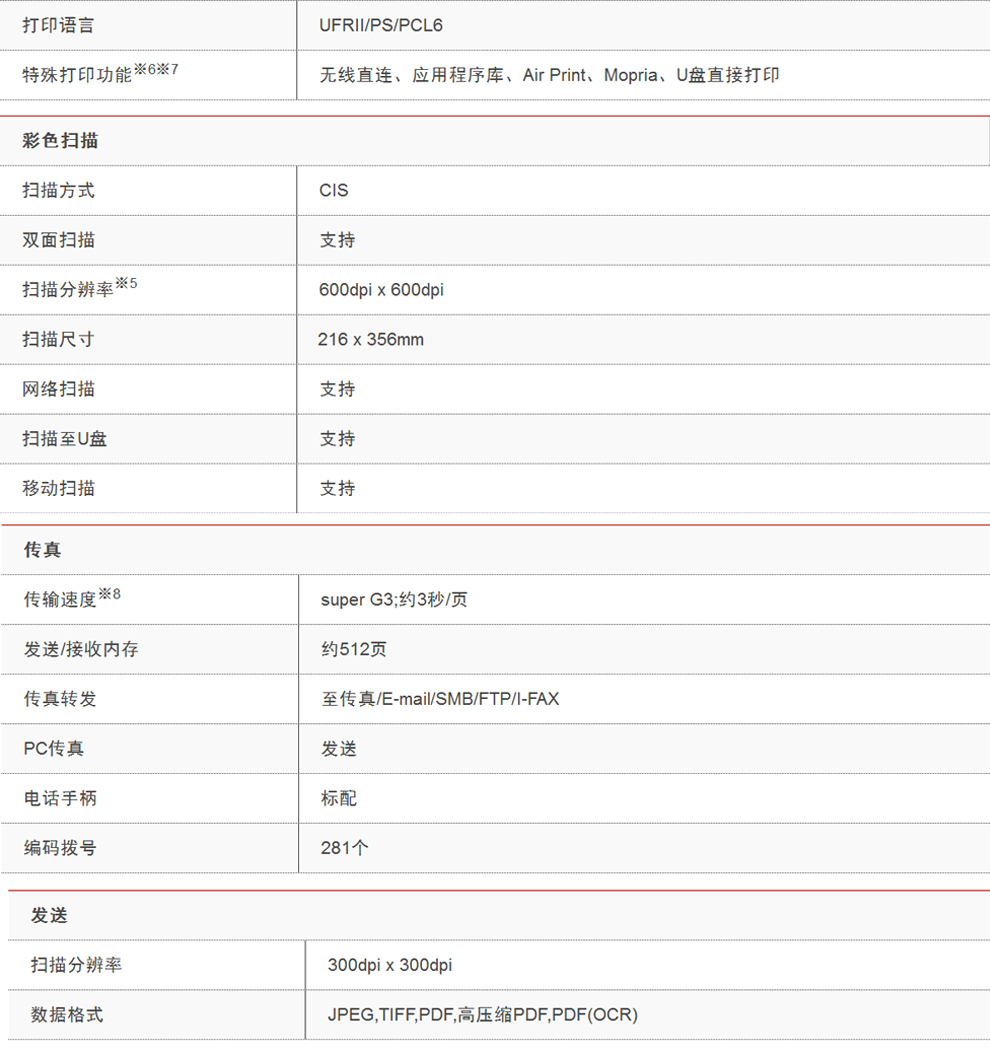Click the 传真 section heading

point(42,550)
